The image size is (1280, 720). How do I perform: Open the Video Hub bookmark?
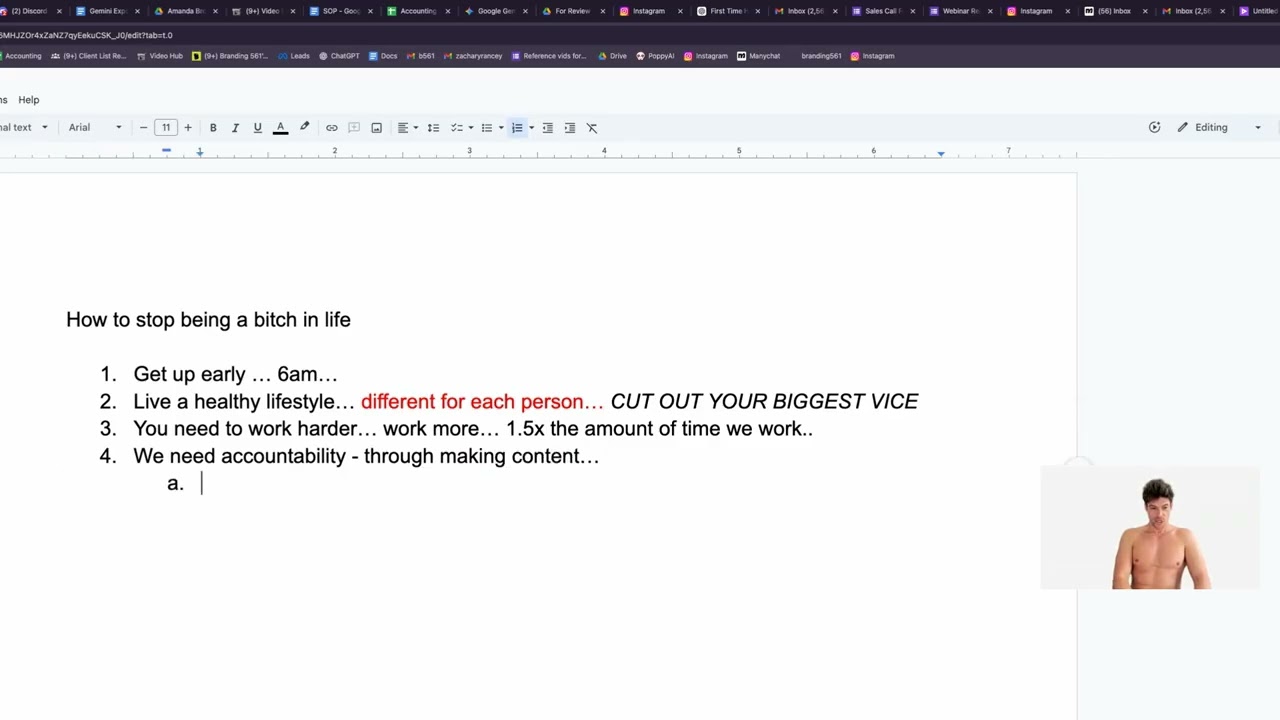(160, 56)
